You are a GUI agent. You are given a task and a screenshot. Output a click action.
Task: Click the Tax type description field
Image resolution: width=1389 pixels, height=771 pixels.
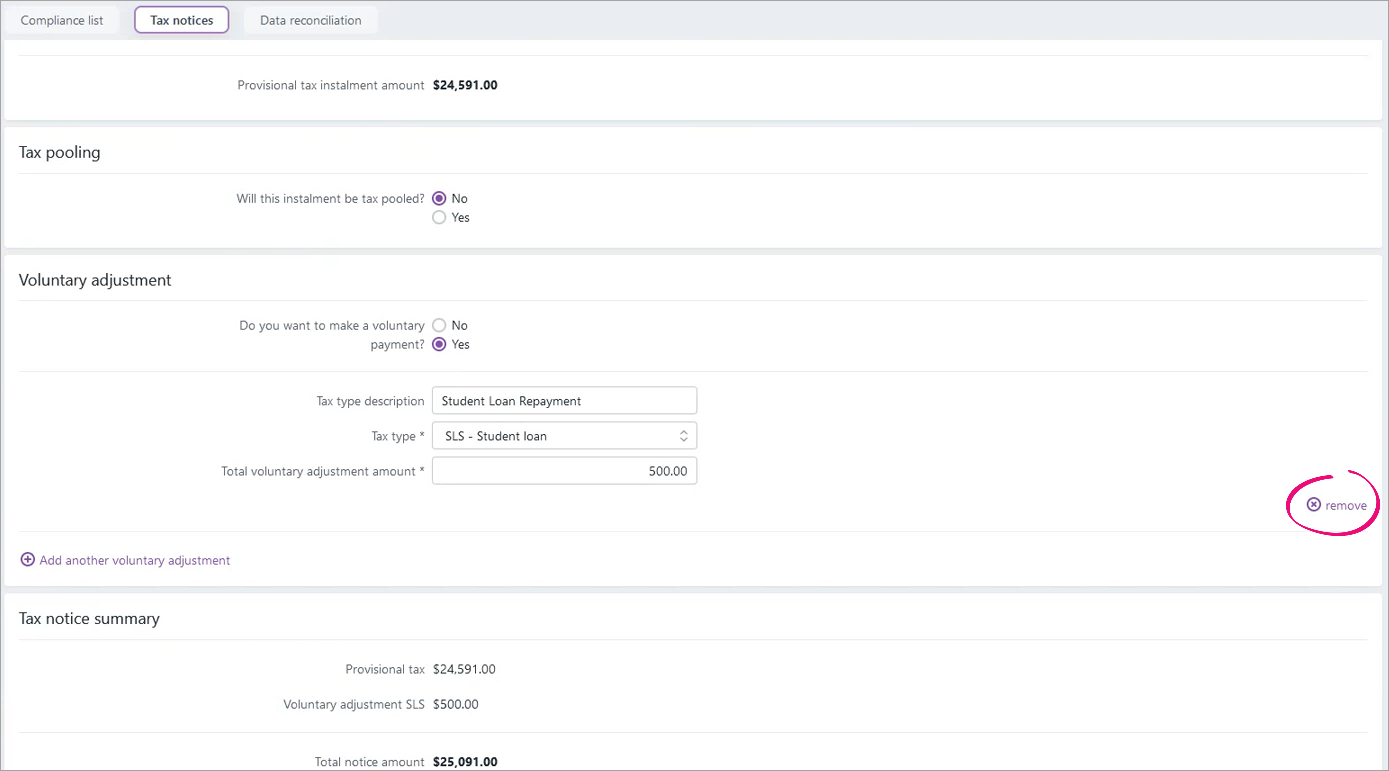point(563,401)
